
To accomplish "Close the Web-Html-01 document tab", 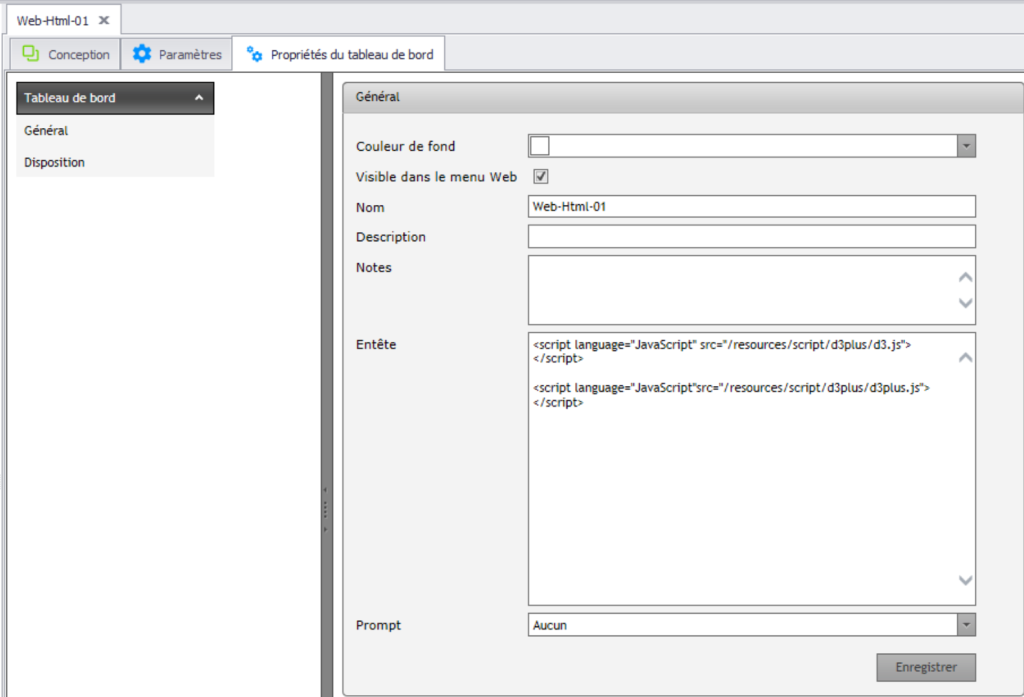I will (x=104, y=20).
